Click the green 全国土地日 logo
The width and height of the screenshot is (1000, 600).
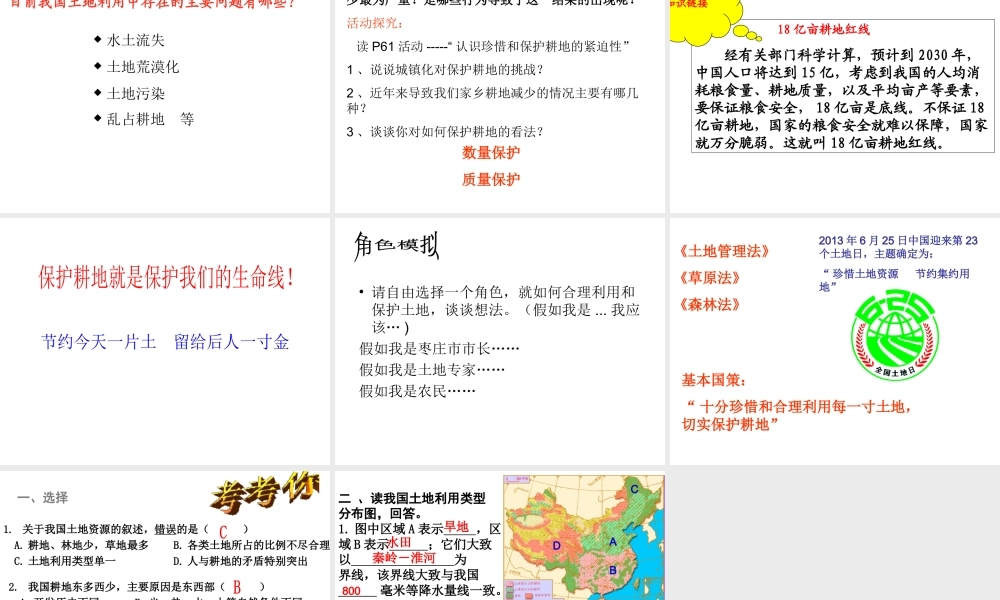[x=895, y=335]
